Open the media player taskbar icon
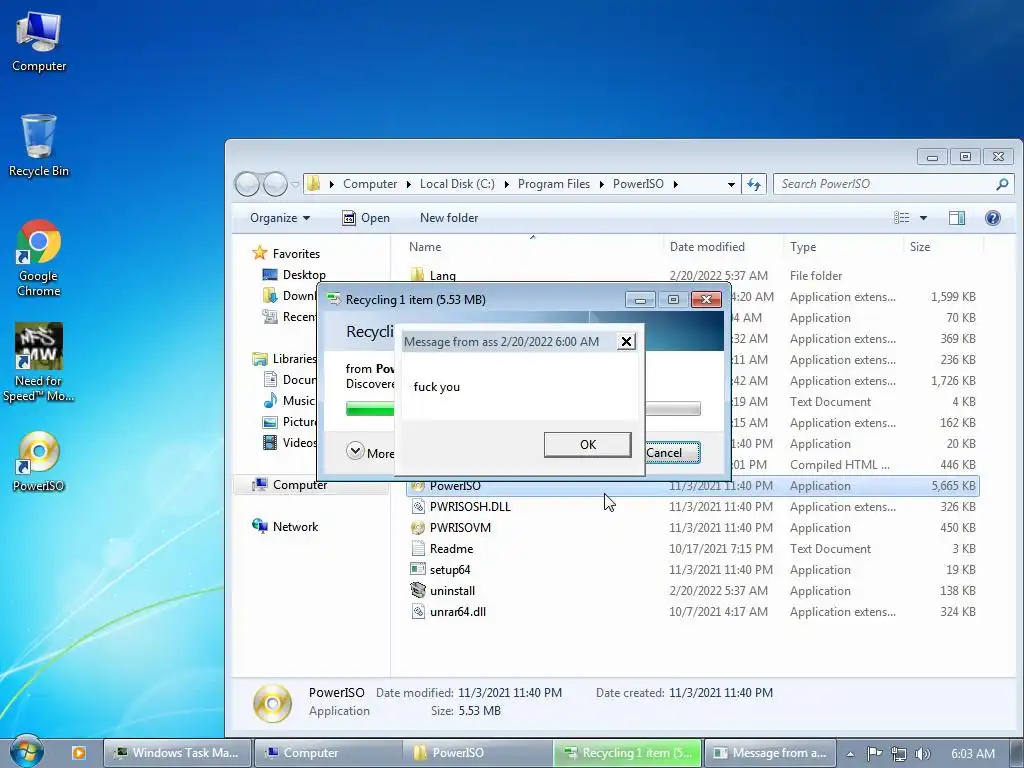The width and height of the screenshot is (1024, 768). pyautogui.click(x=78, y=753)
